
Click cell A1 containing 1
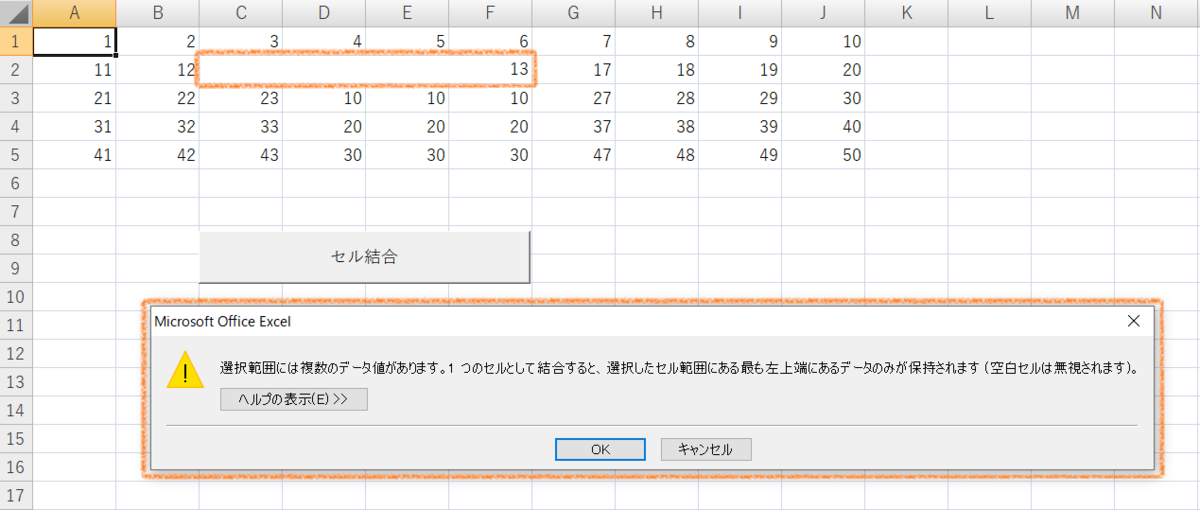point(75,42)
